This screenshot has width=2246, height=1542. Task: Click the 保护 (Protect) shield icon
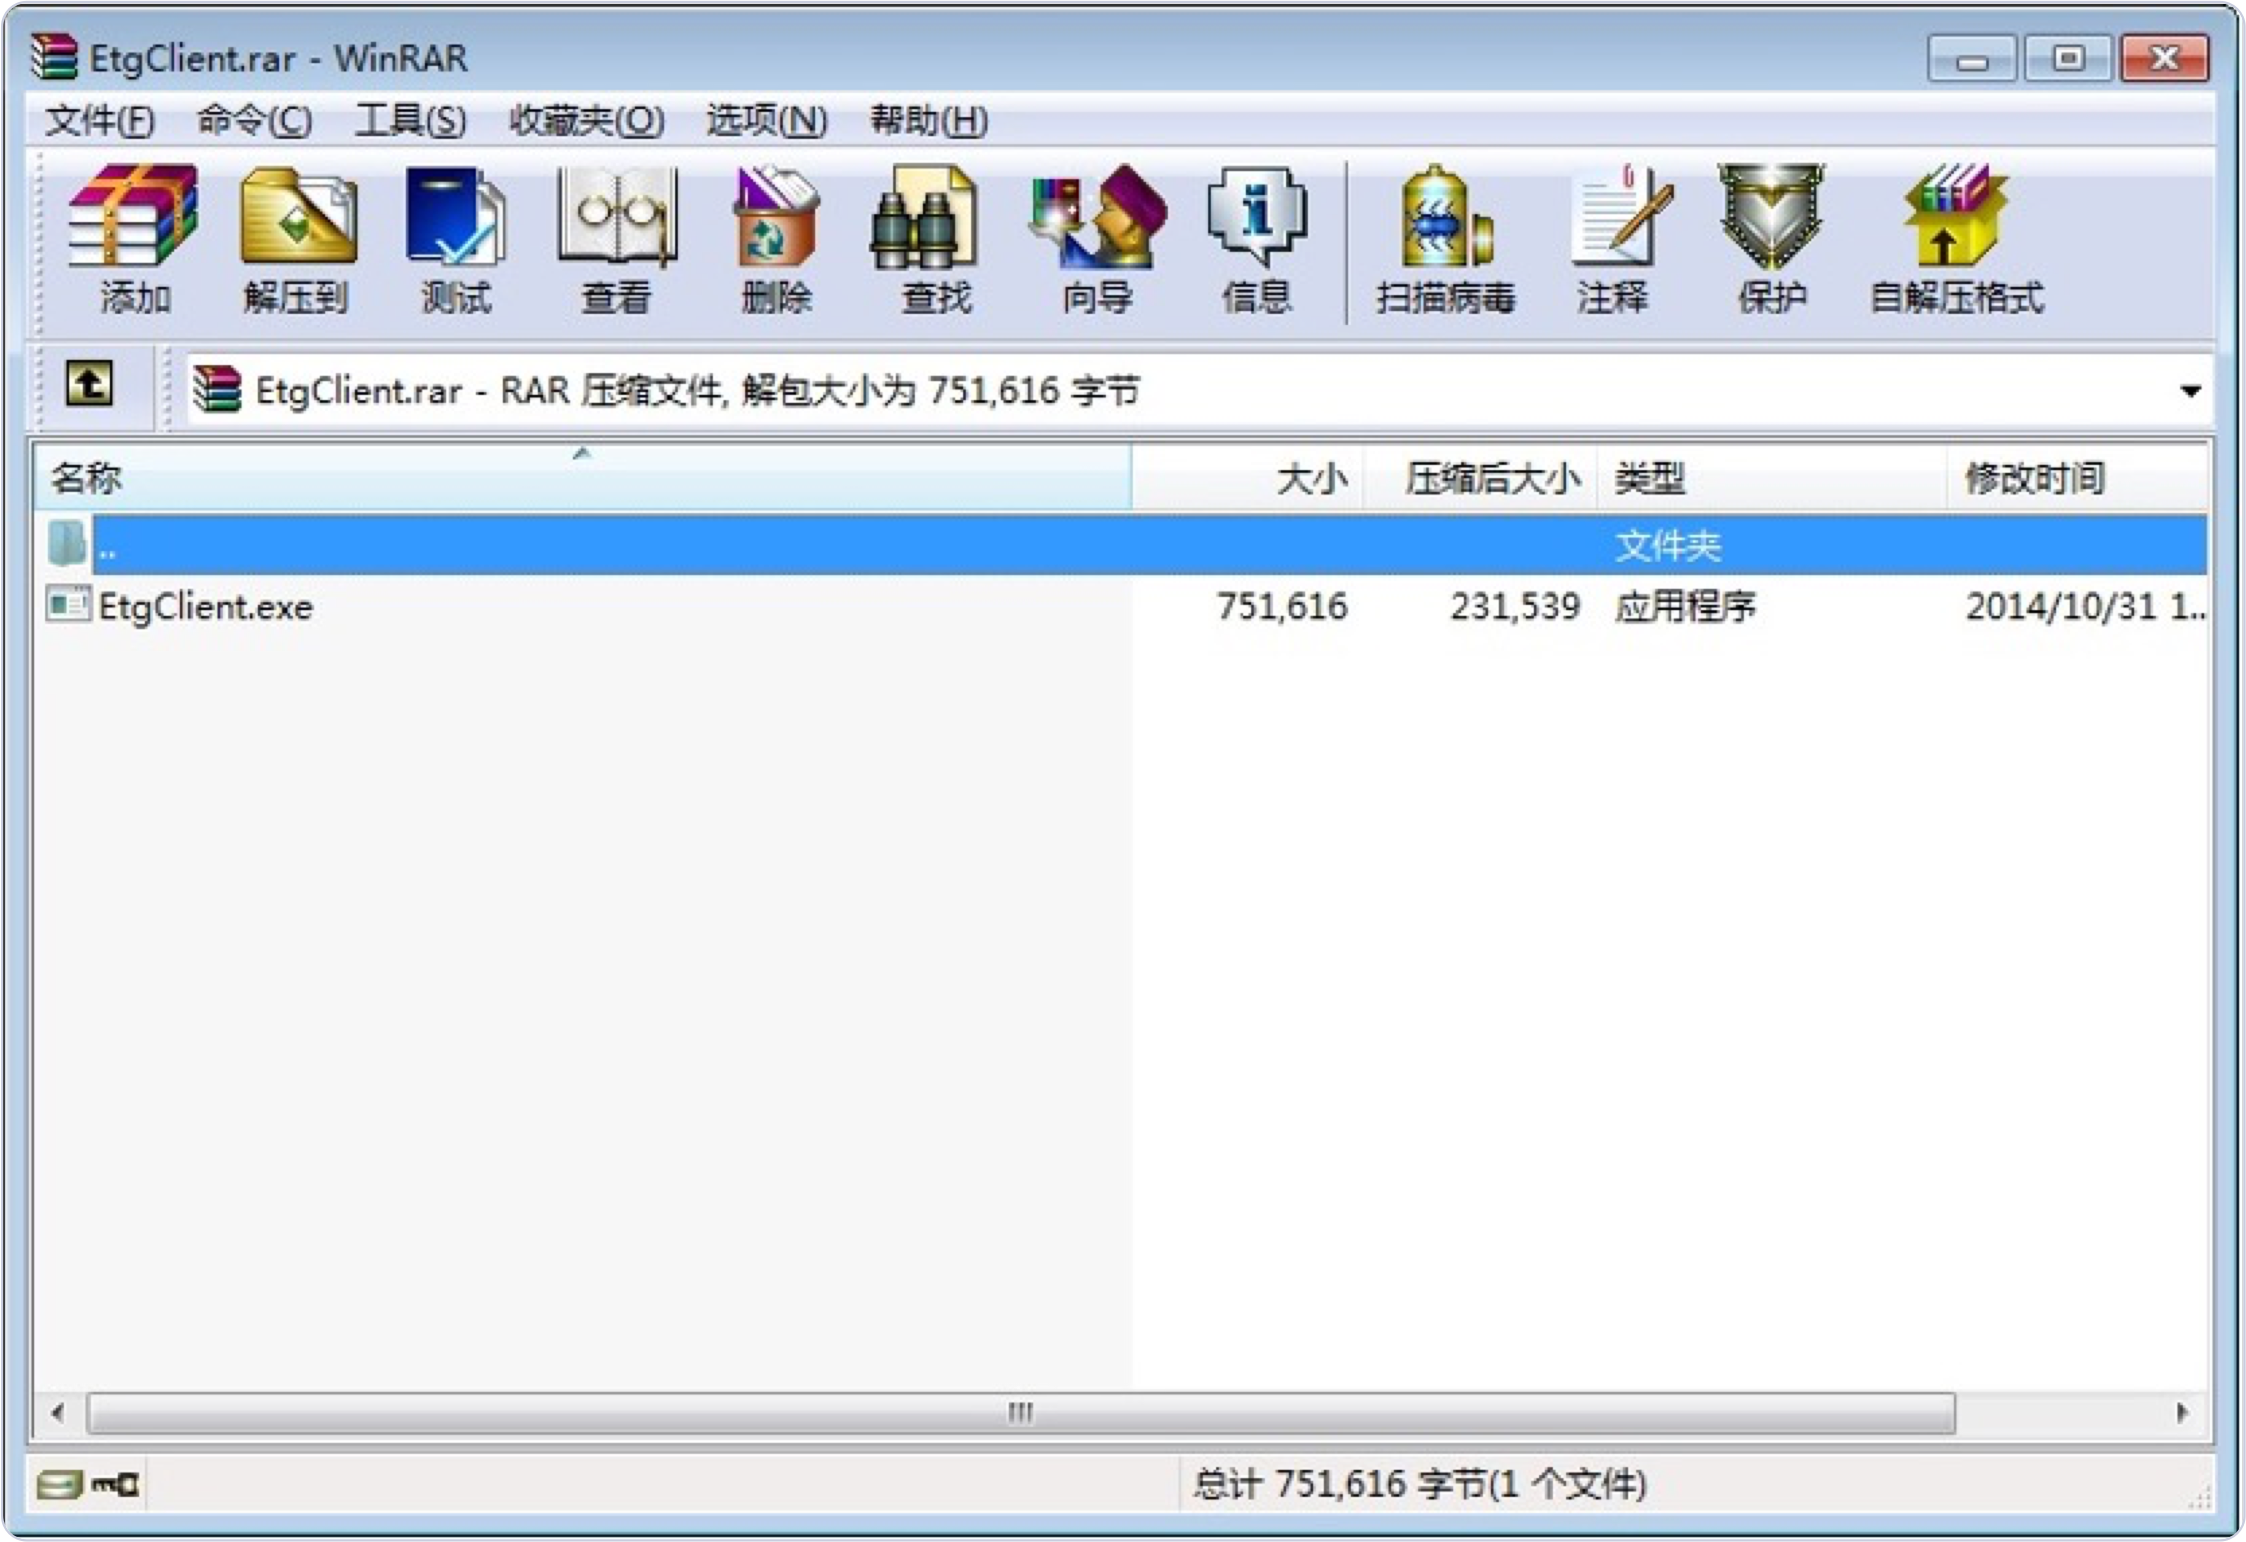[1771, 240]
